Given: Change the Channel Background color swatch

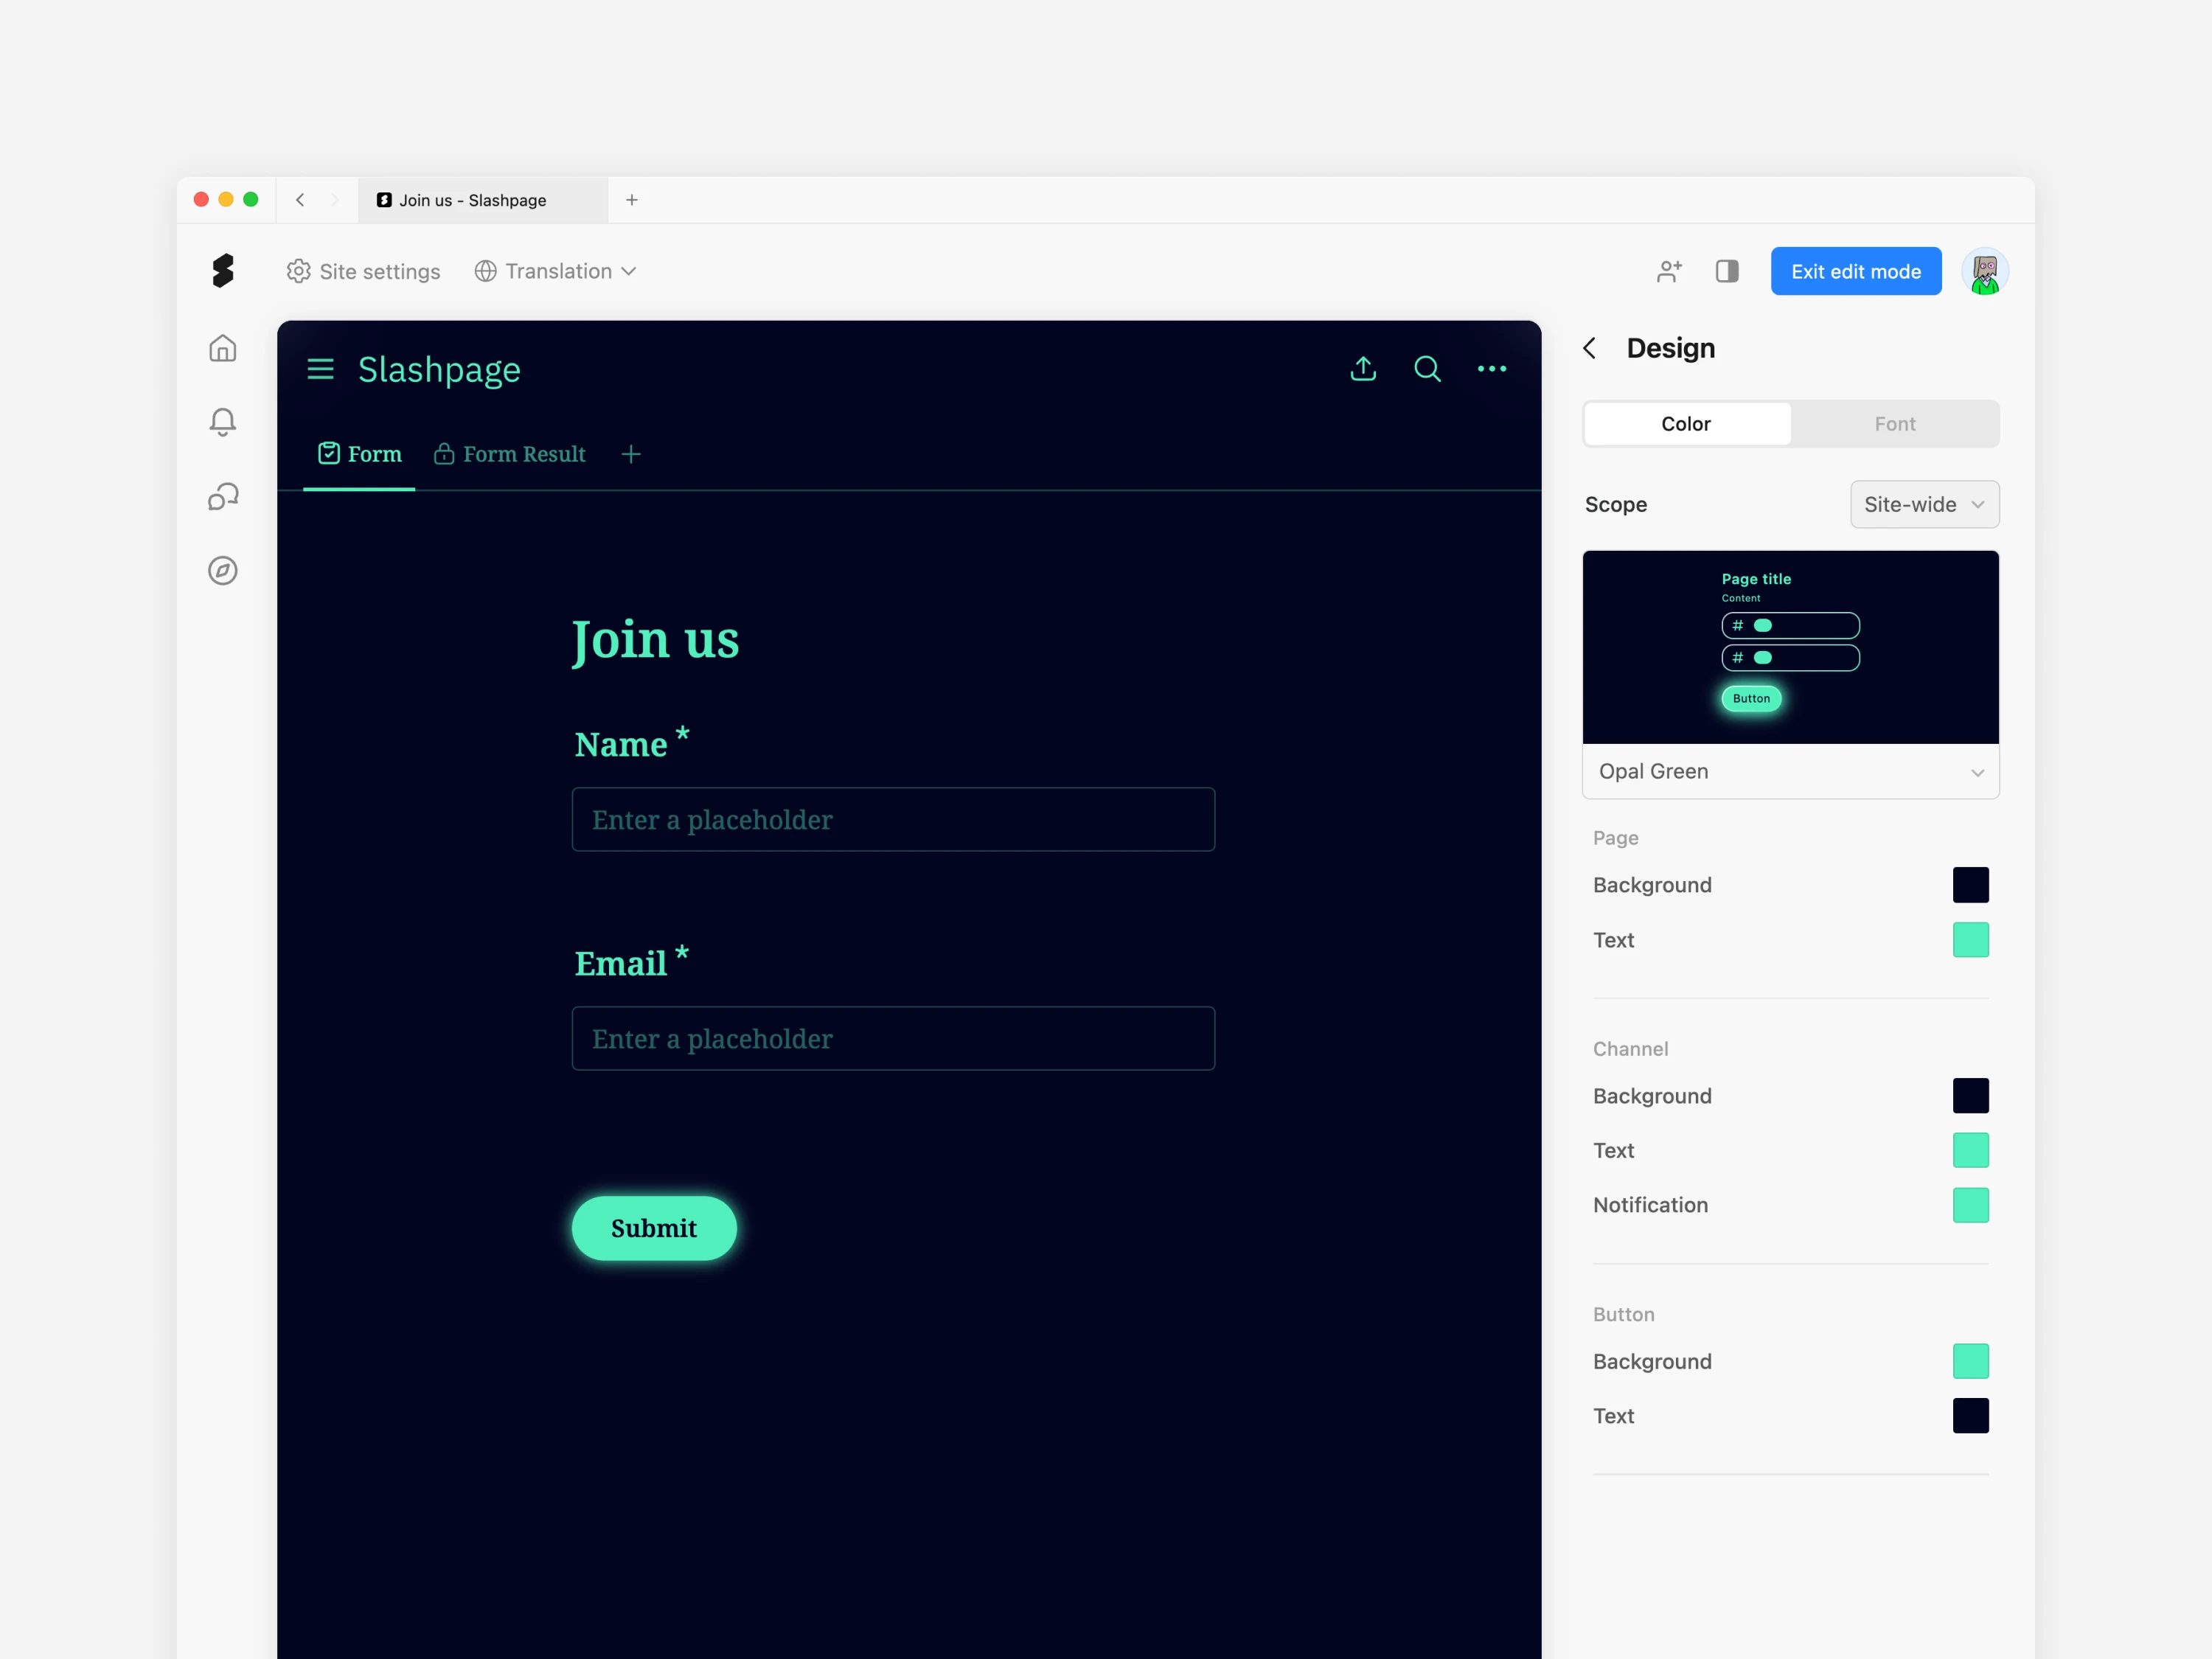Looking at the screenshot, I should (x=1970, y=1096).
